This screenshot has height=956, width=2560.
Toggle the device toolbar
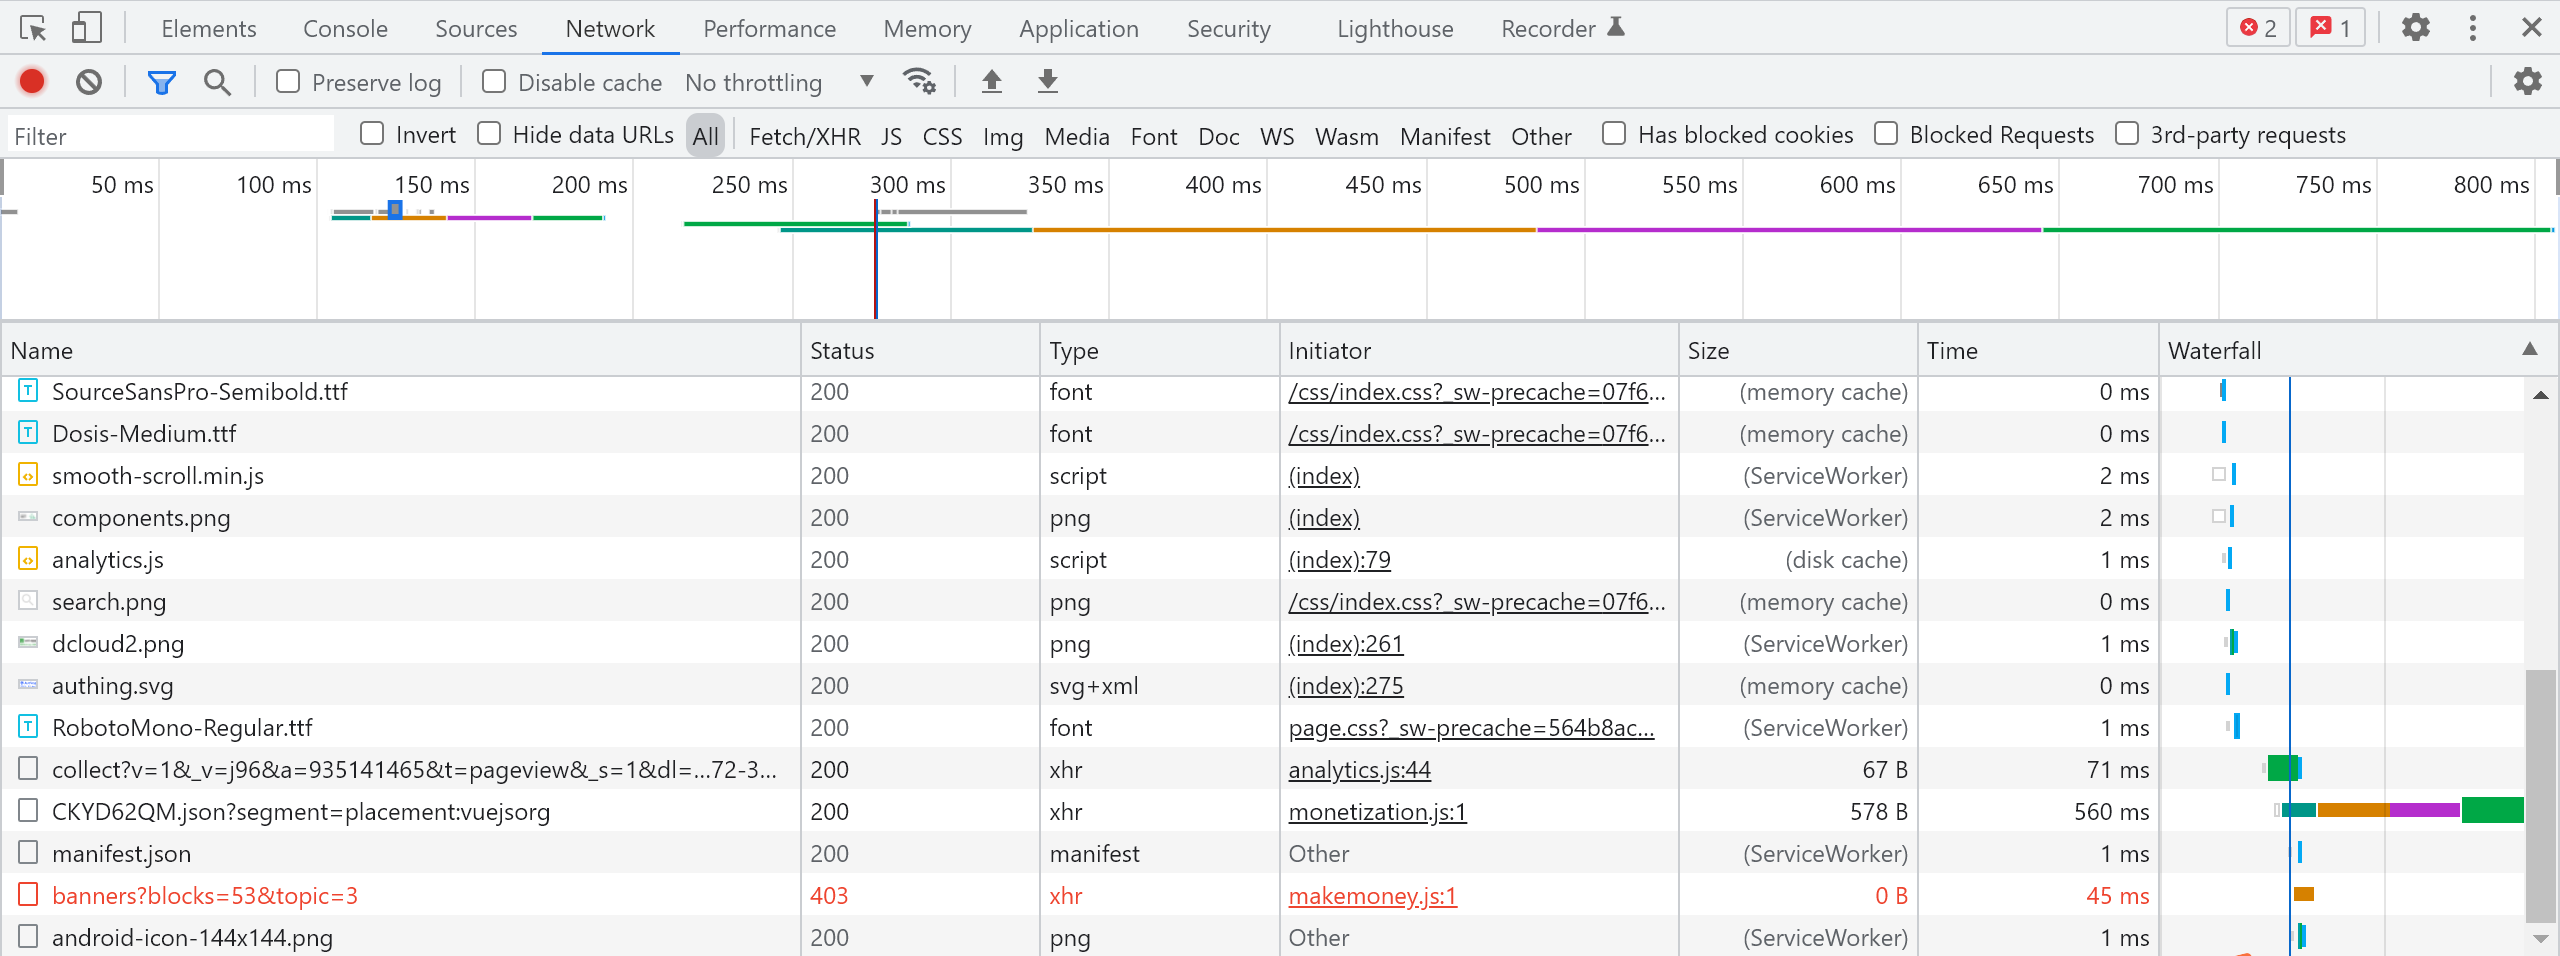coord(87,27)
